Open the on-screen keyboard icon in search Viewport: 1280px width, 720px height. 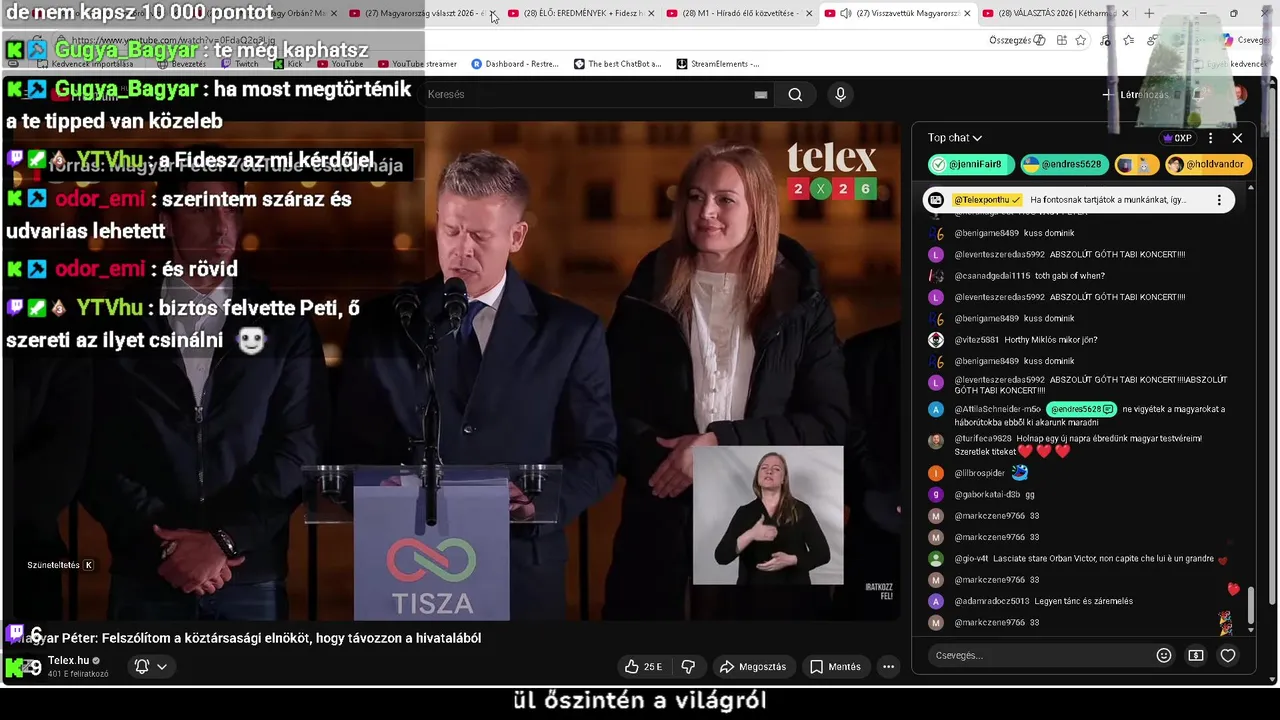pyautogui.click(x=761, y=95)
